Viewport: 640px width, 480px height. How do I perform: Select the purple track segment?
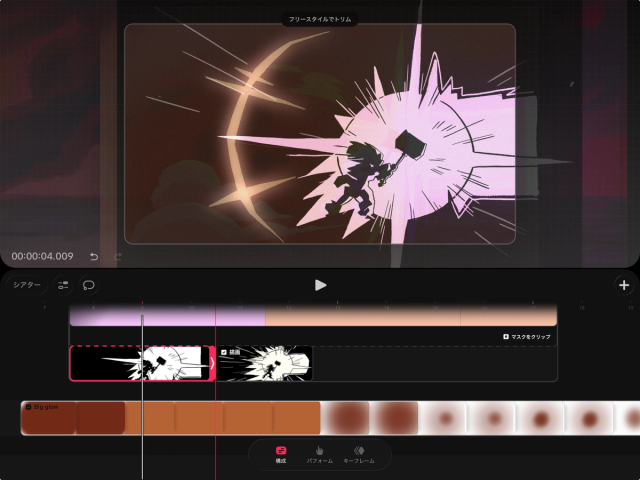point(167,317)
